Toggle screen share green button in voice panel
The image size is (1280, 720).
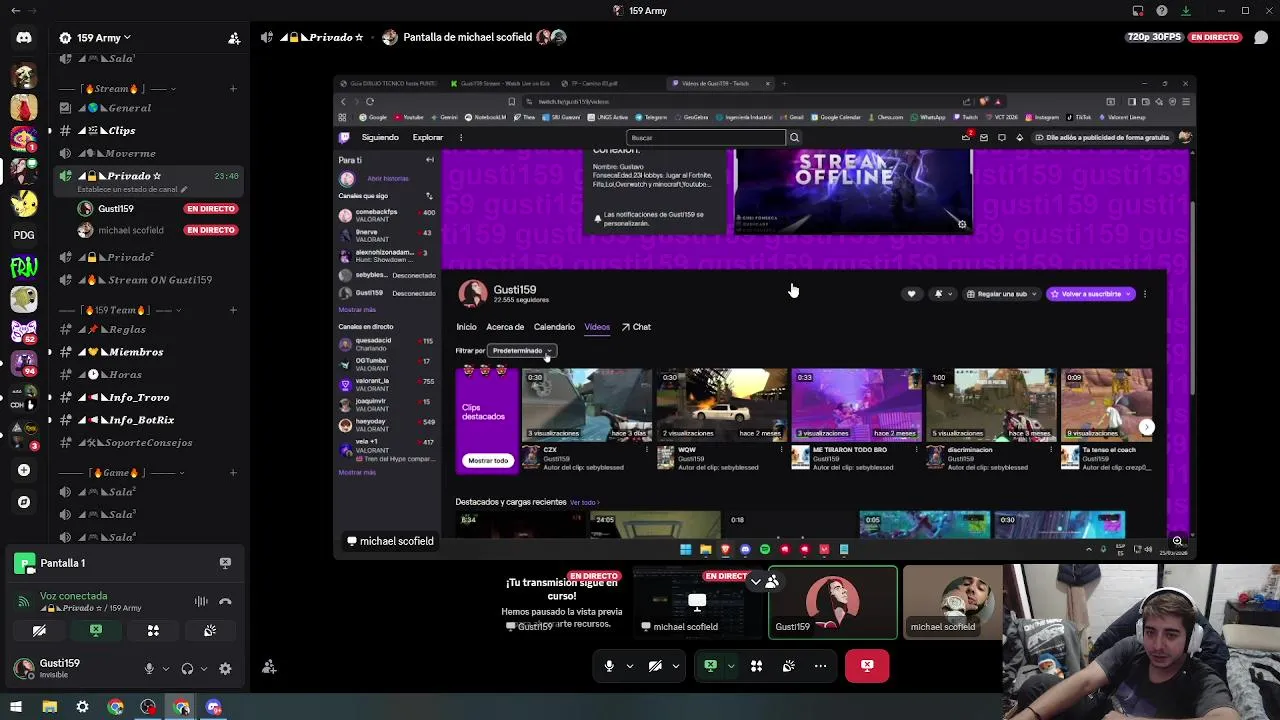click(x=96, y=631)
